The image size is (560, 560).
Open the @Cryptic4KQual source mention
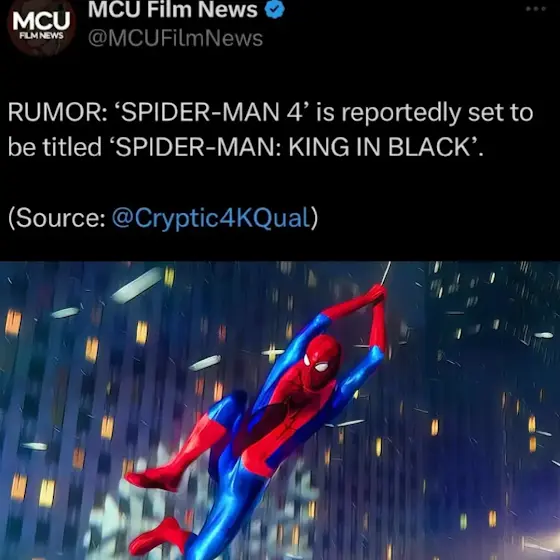[211, 218]
